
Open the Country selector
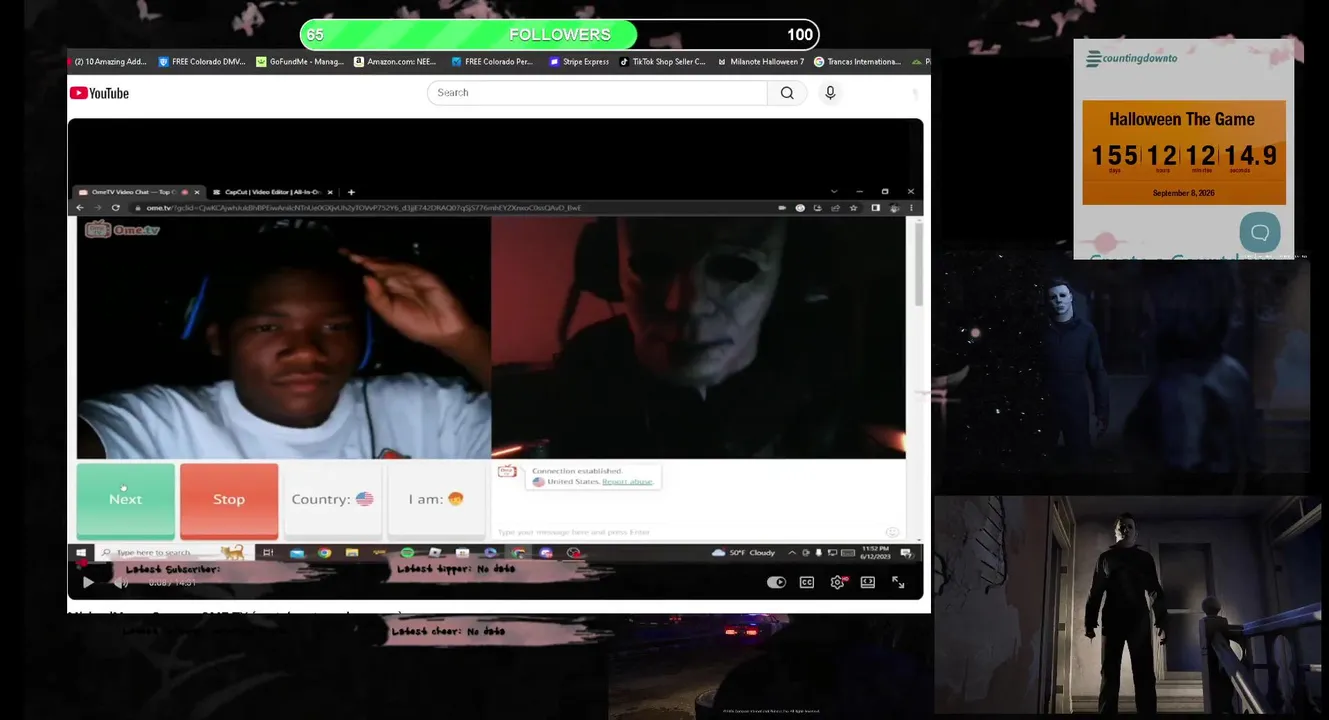332,499
